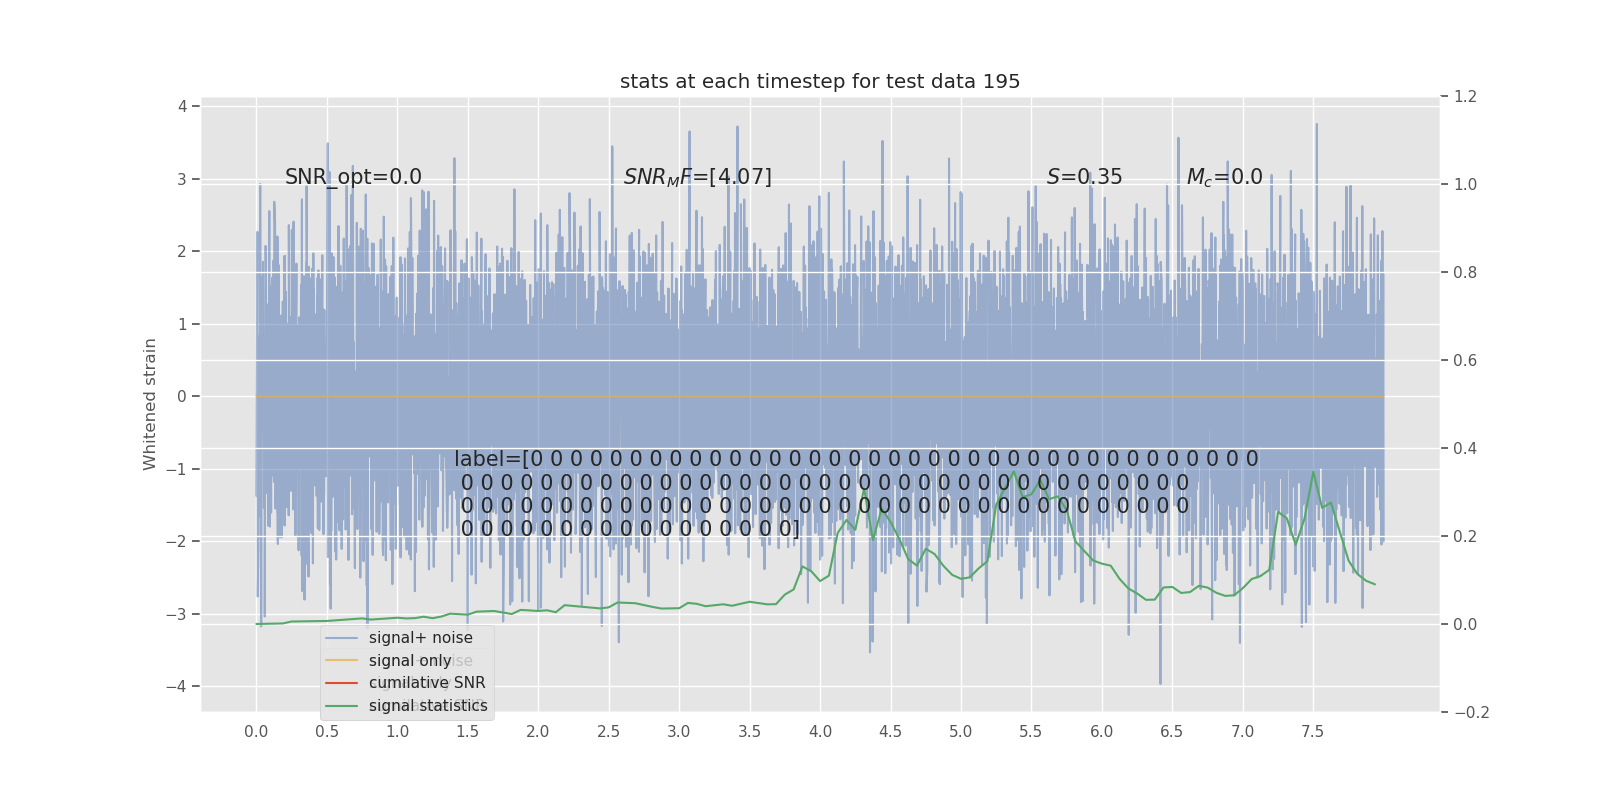Screen dimensions: 1600x800
Task: Click the right y-axis tick label 0.4
Action: (1465, 449)
